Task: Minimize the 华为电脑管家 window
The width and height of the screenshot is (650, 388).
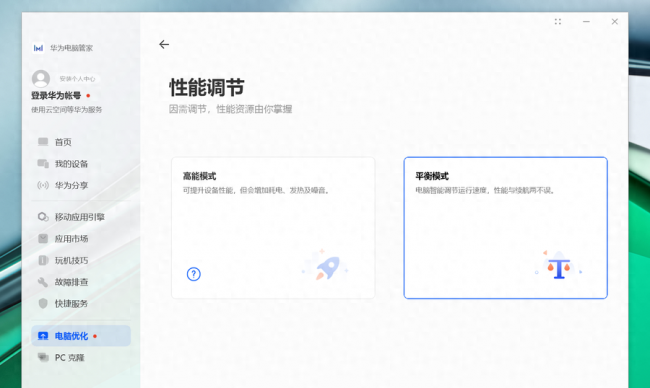Action: [x=586, y=22]
